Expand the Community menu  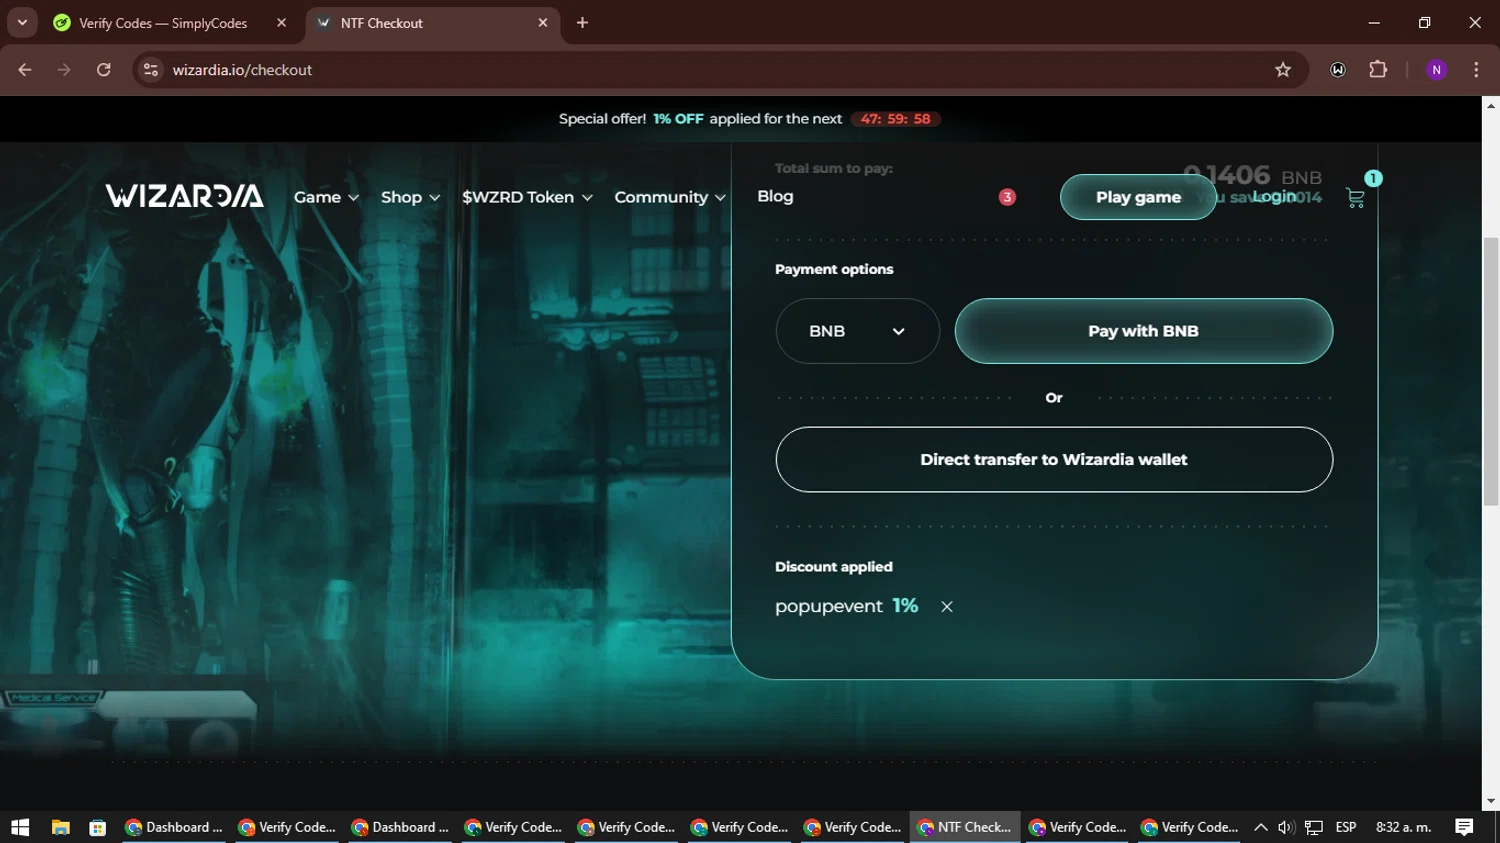click(x=670, y=197)
